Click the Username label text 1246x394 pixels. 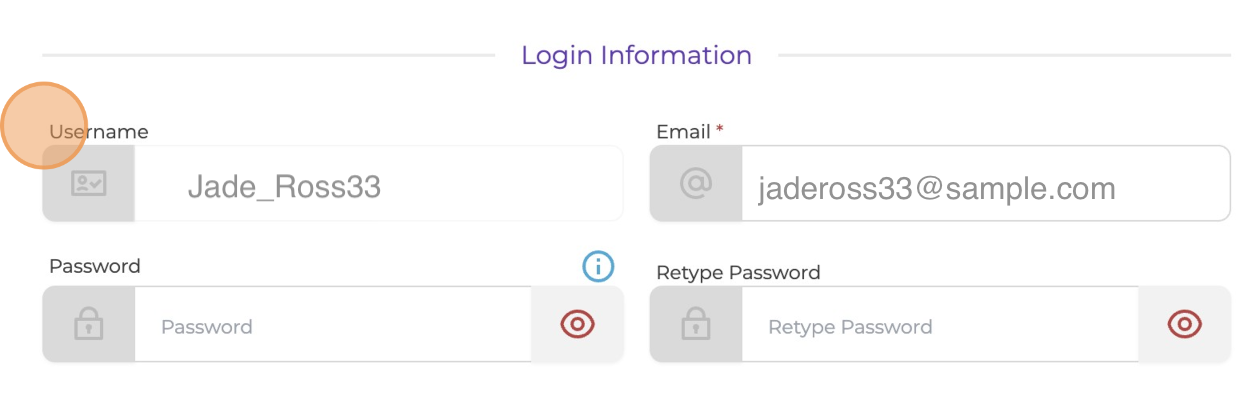tap(99, 132)
